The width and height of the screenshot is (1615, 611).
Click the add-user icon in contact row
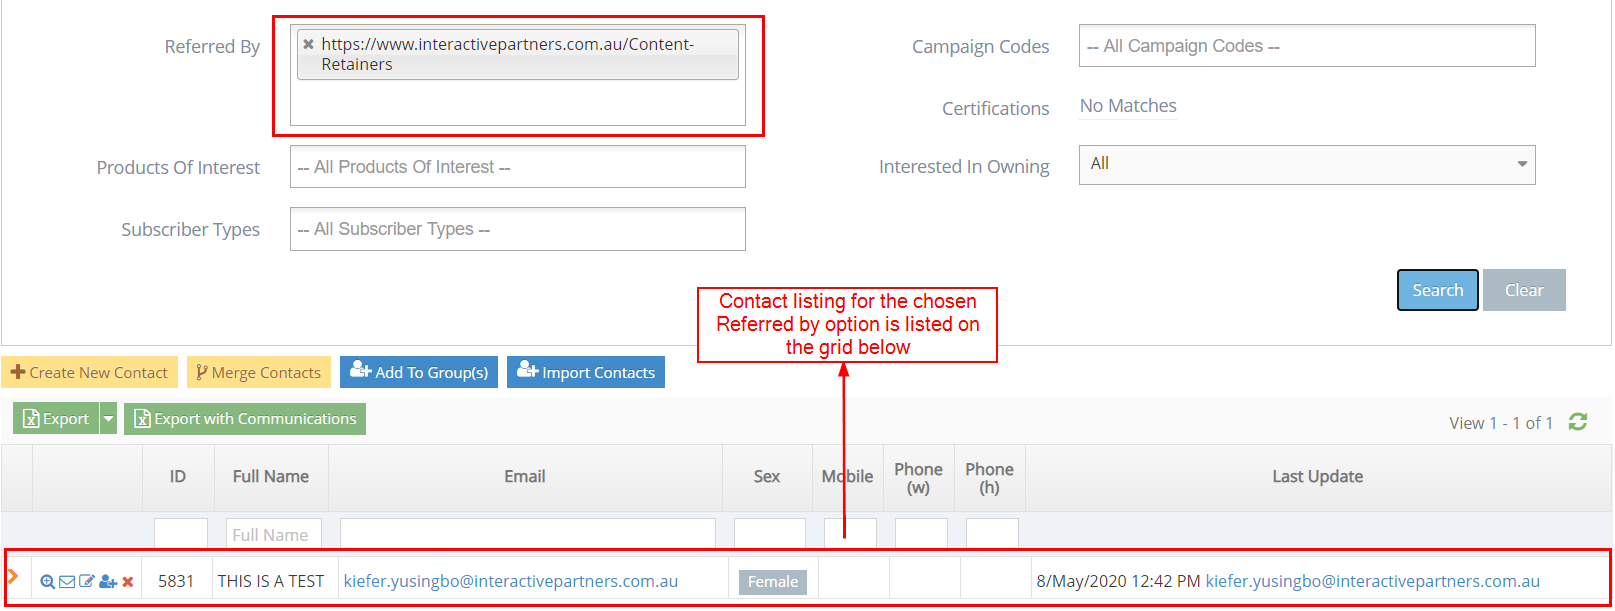[x=108, y=582]
